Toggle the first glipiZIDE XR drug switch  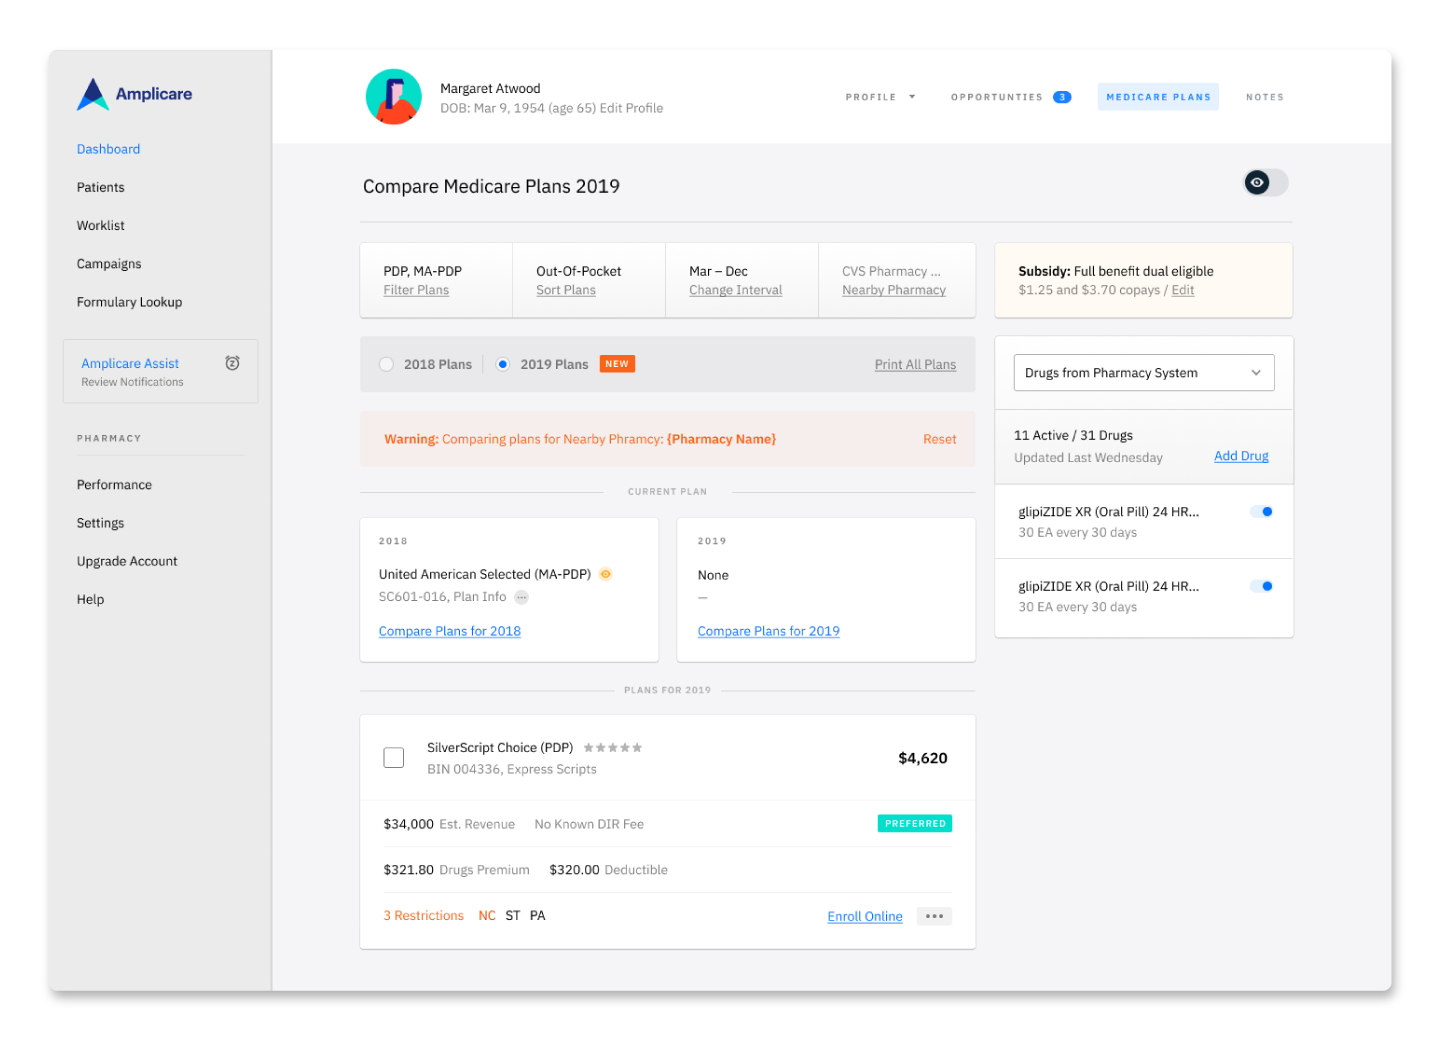1262,512
